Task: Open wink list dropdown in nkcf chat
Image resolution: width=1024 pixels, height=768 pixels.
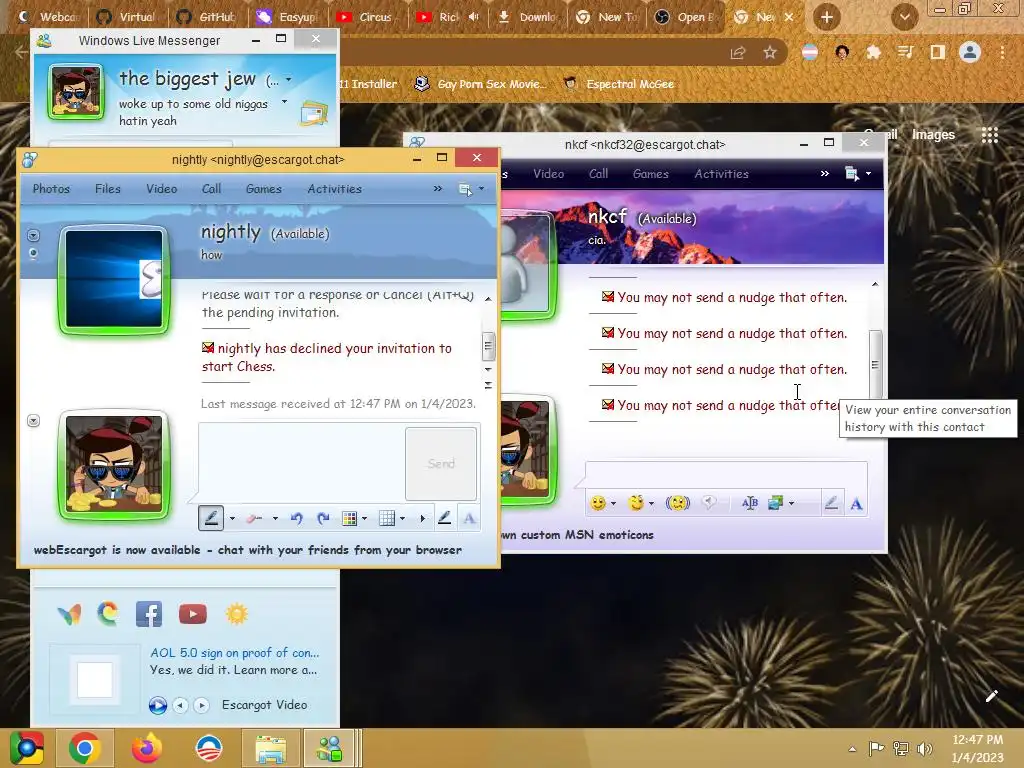Action: click(x=652, y=504)
